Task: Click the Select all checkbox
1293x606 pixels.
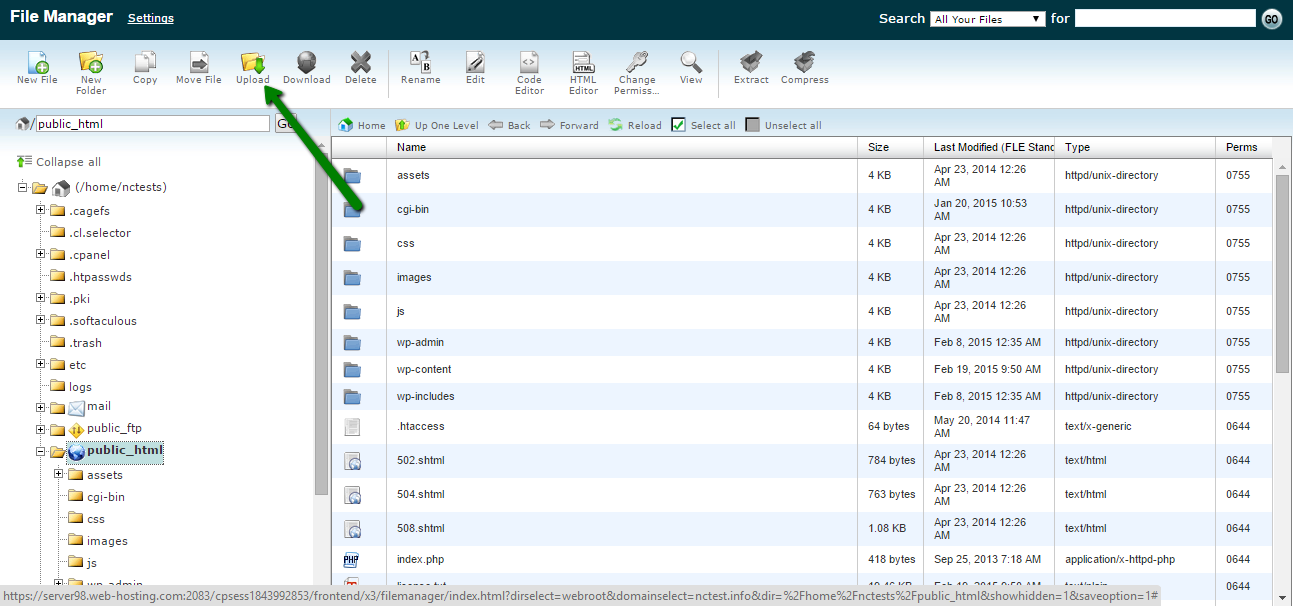Action: click(678, 125)
